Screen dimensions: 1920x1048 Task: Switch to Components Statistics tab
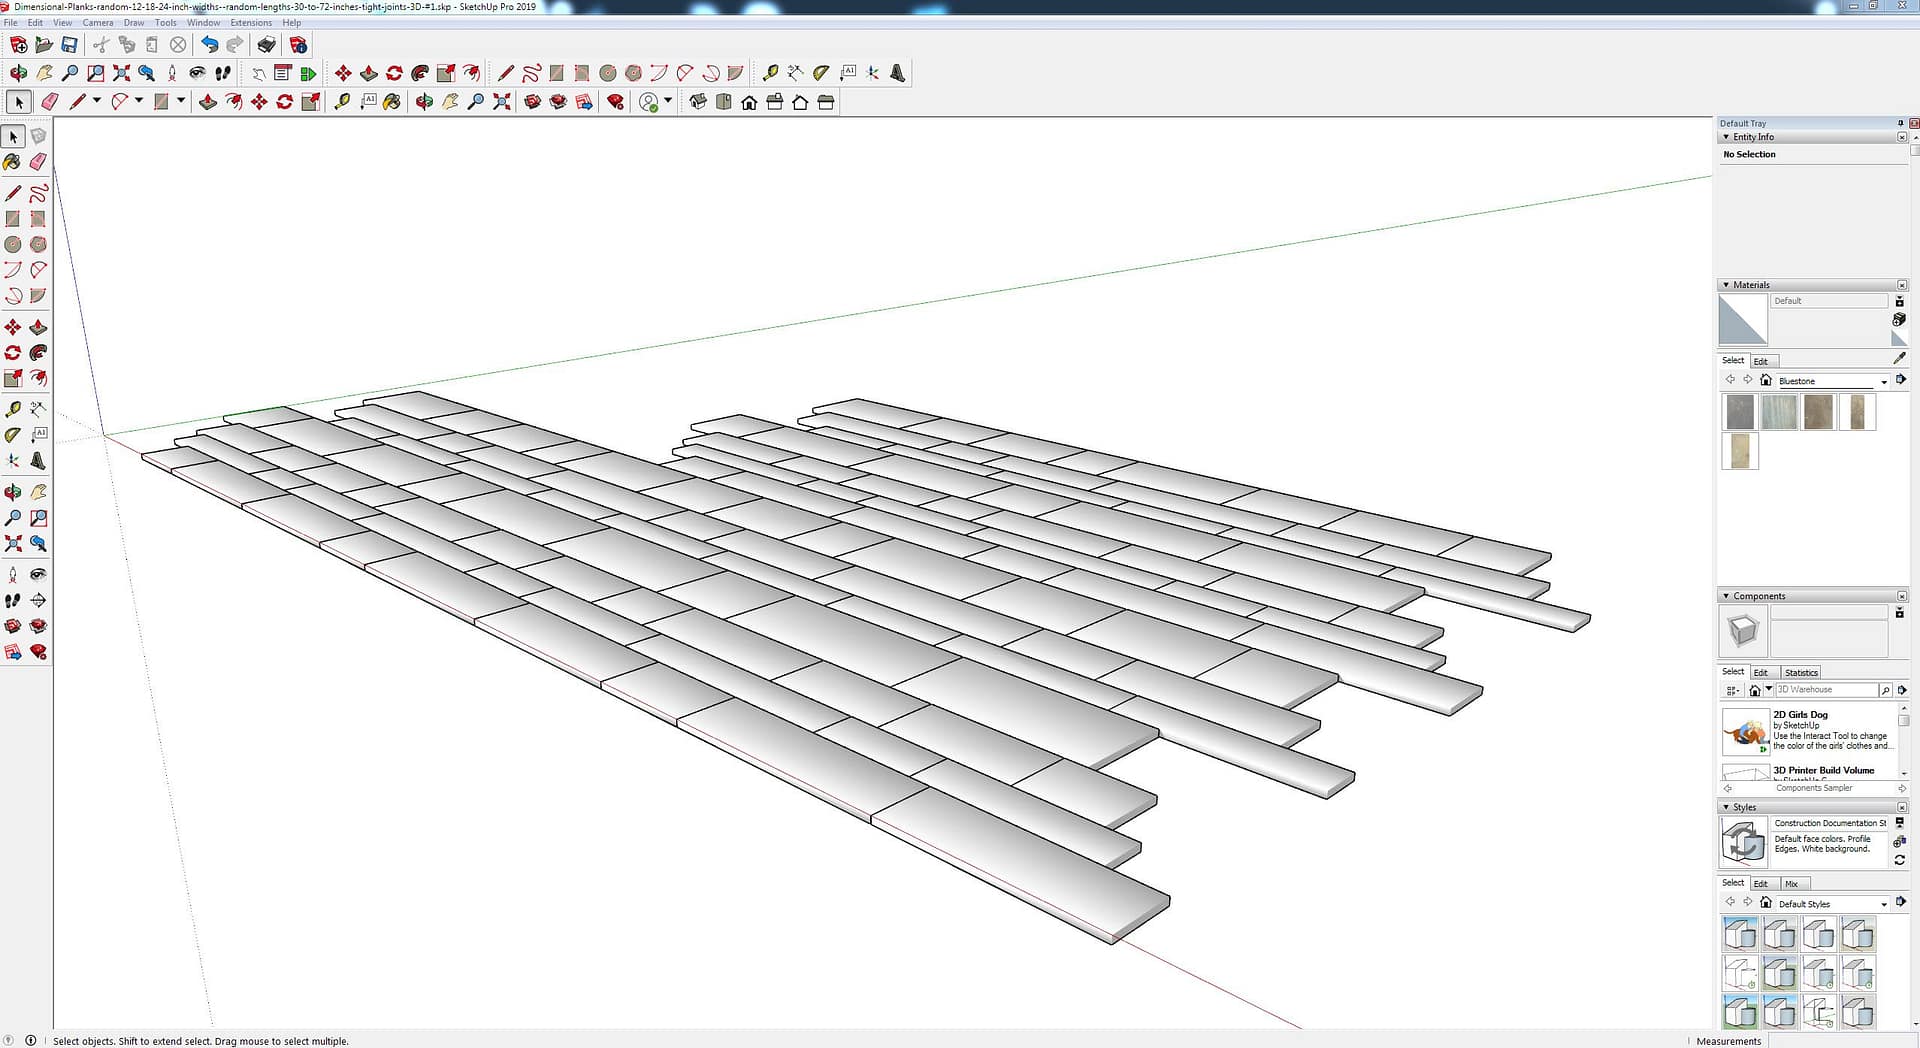pyautogui.click(x=1801, y=672)
